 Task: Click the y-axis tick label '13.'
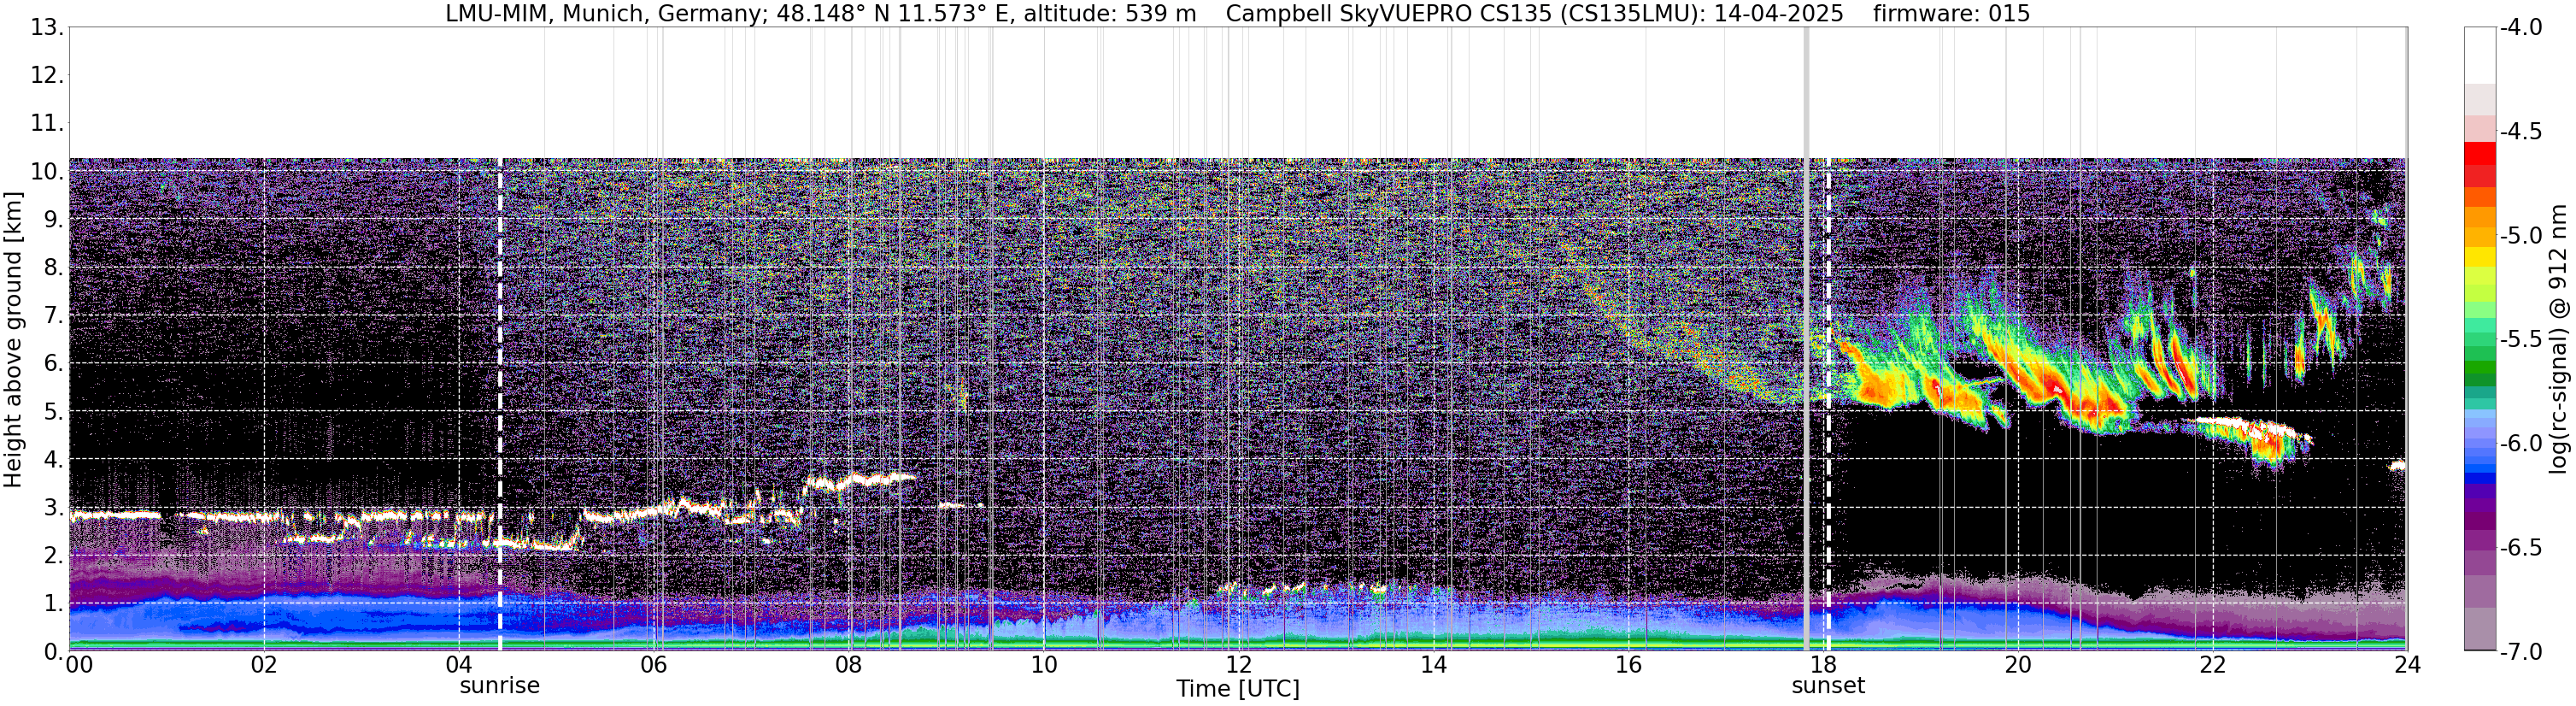click(47, 28)
